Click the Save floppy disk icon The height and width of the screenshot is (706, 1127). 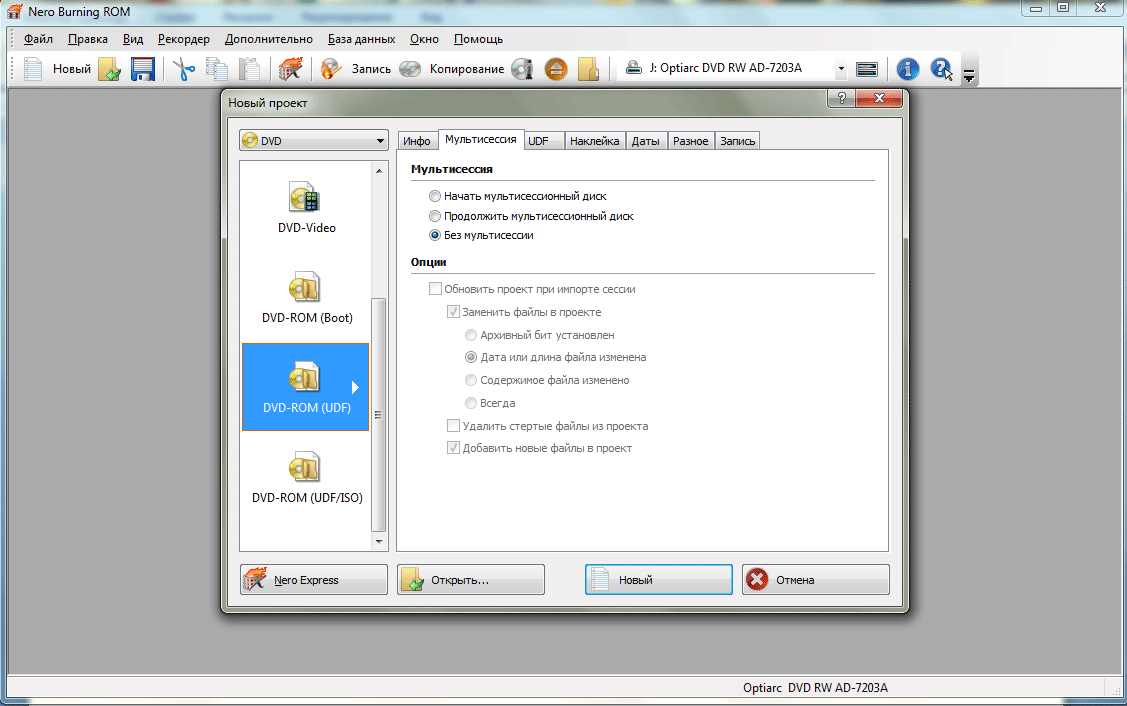click(x=142, y=69)
